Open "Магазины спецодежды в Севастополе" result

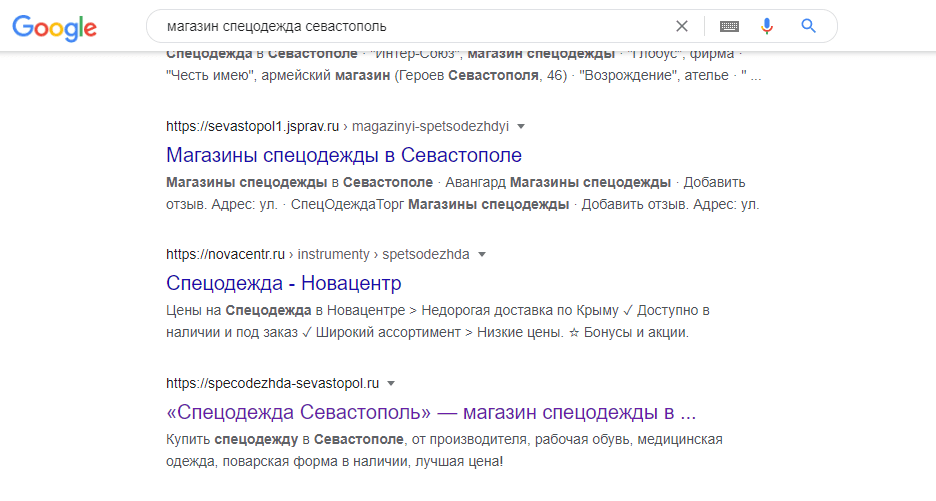[x=344, y=155]
